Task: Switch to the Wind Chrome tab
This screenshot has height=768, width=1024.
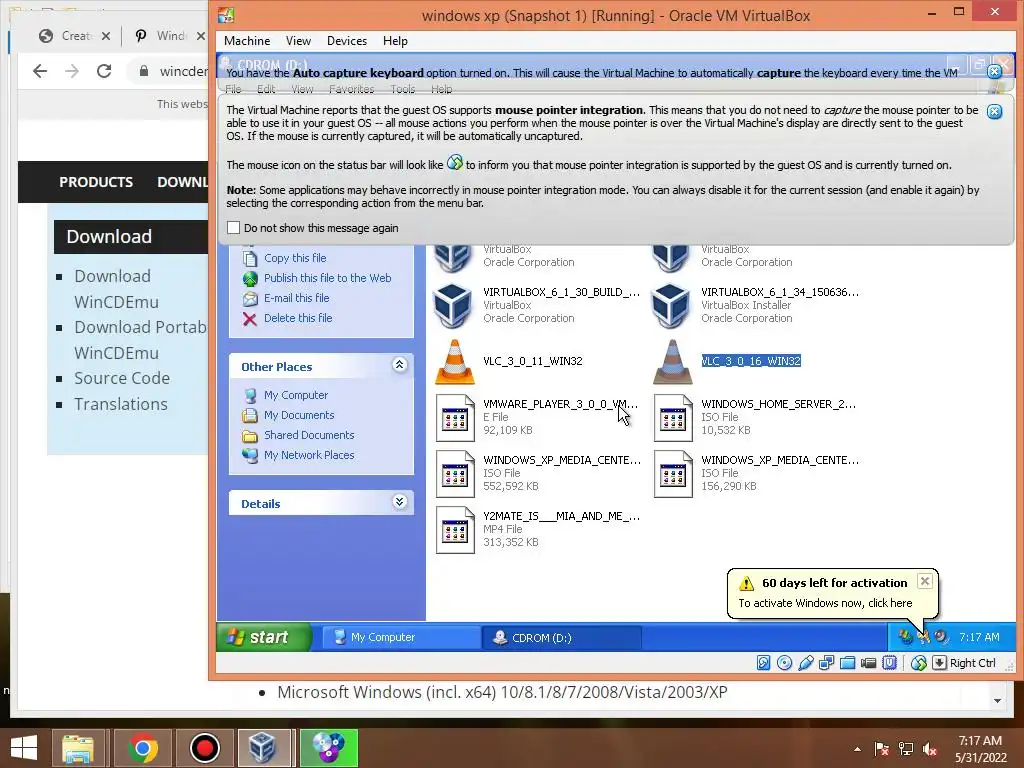Action: 168,36
